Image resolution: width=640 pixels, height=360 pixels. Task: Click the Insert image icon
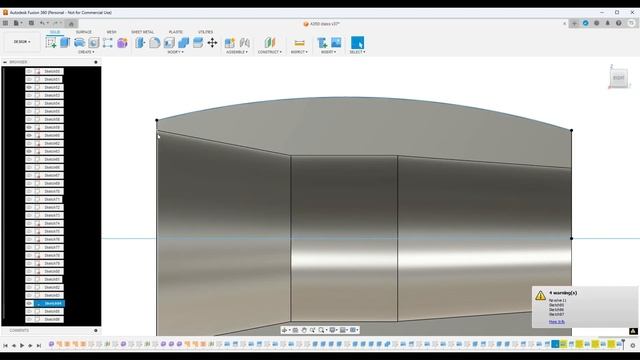coord(336,42)
